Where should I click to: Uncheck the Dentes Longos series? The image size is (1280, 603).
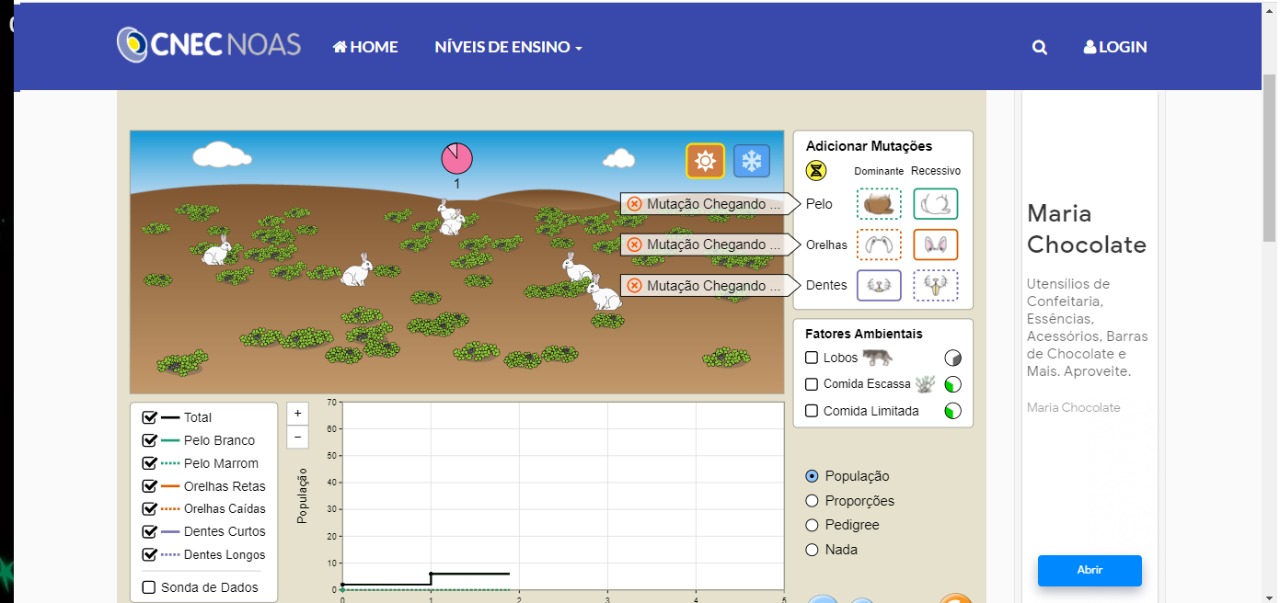tap(150, 555)
